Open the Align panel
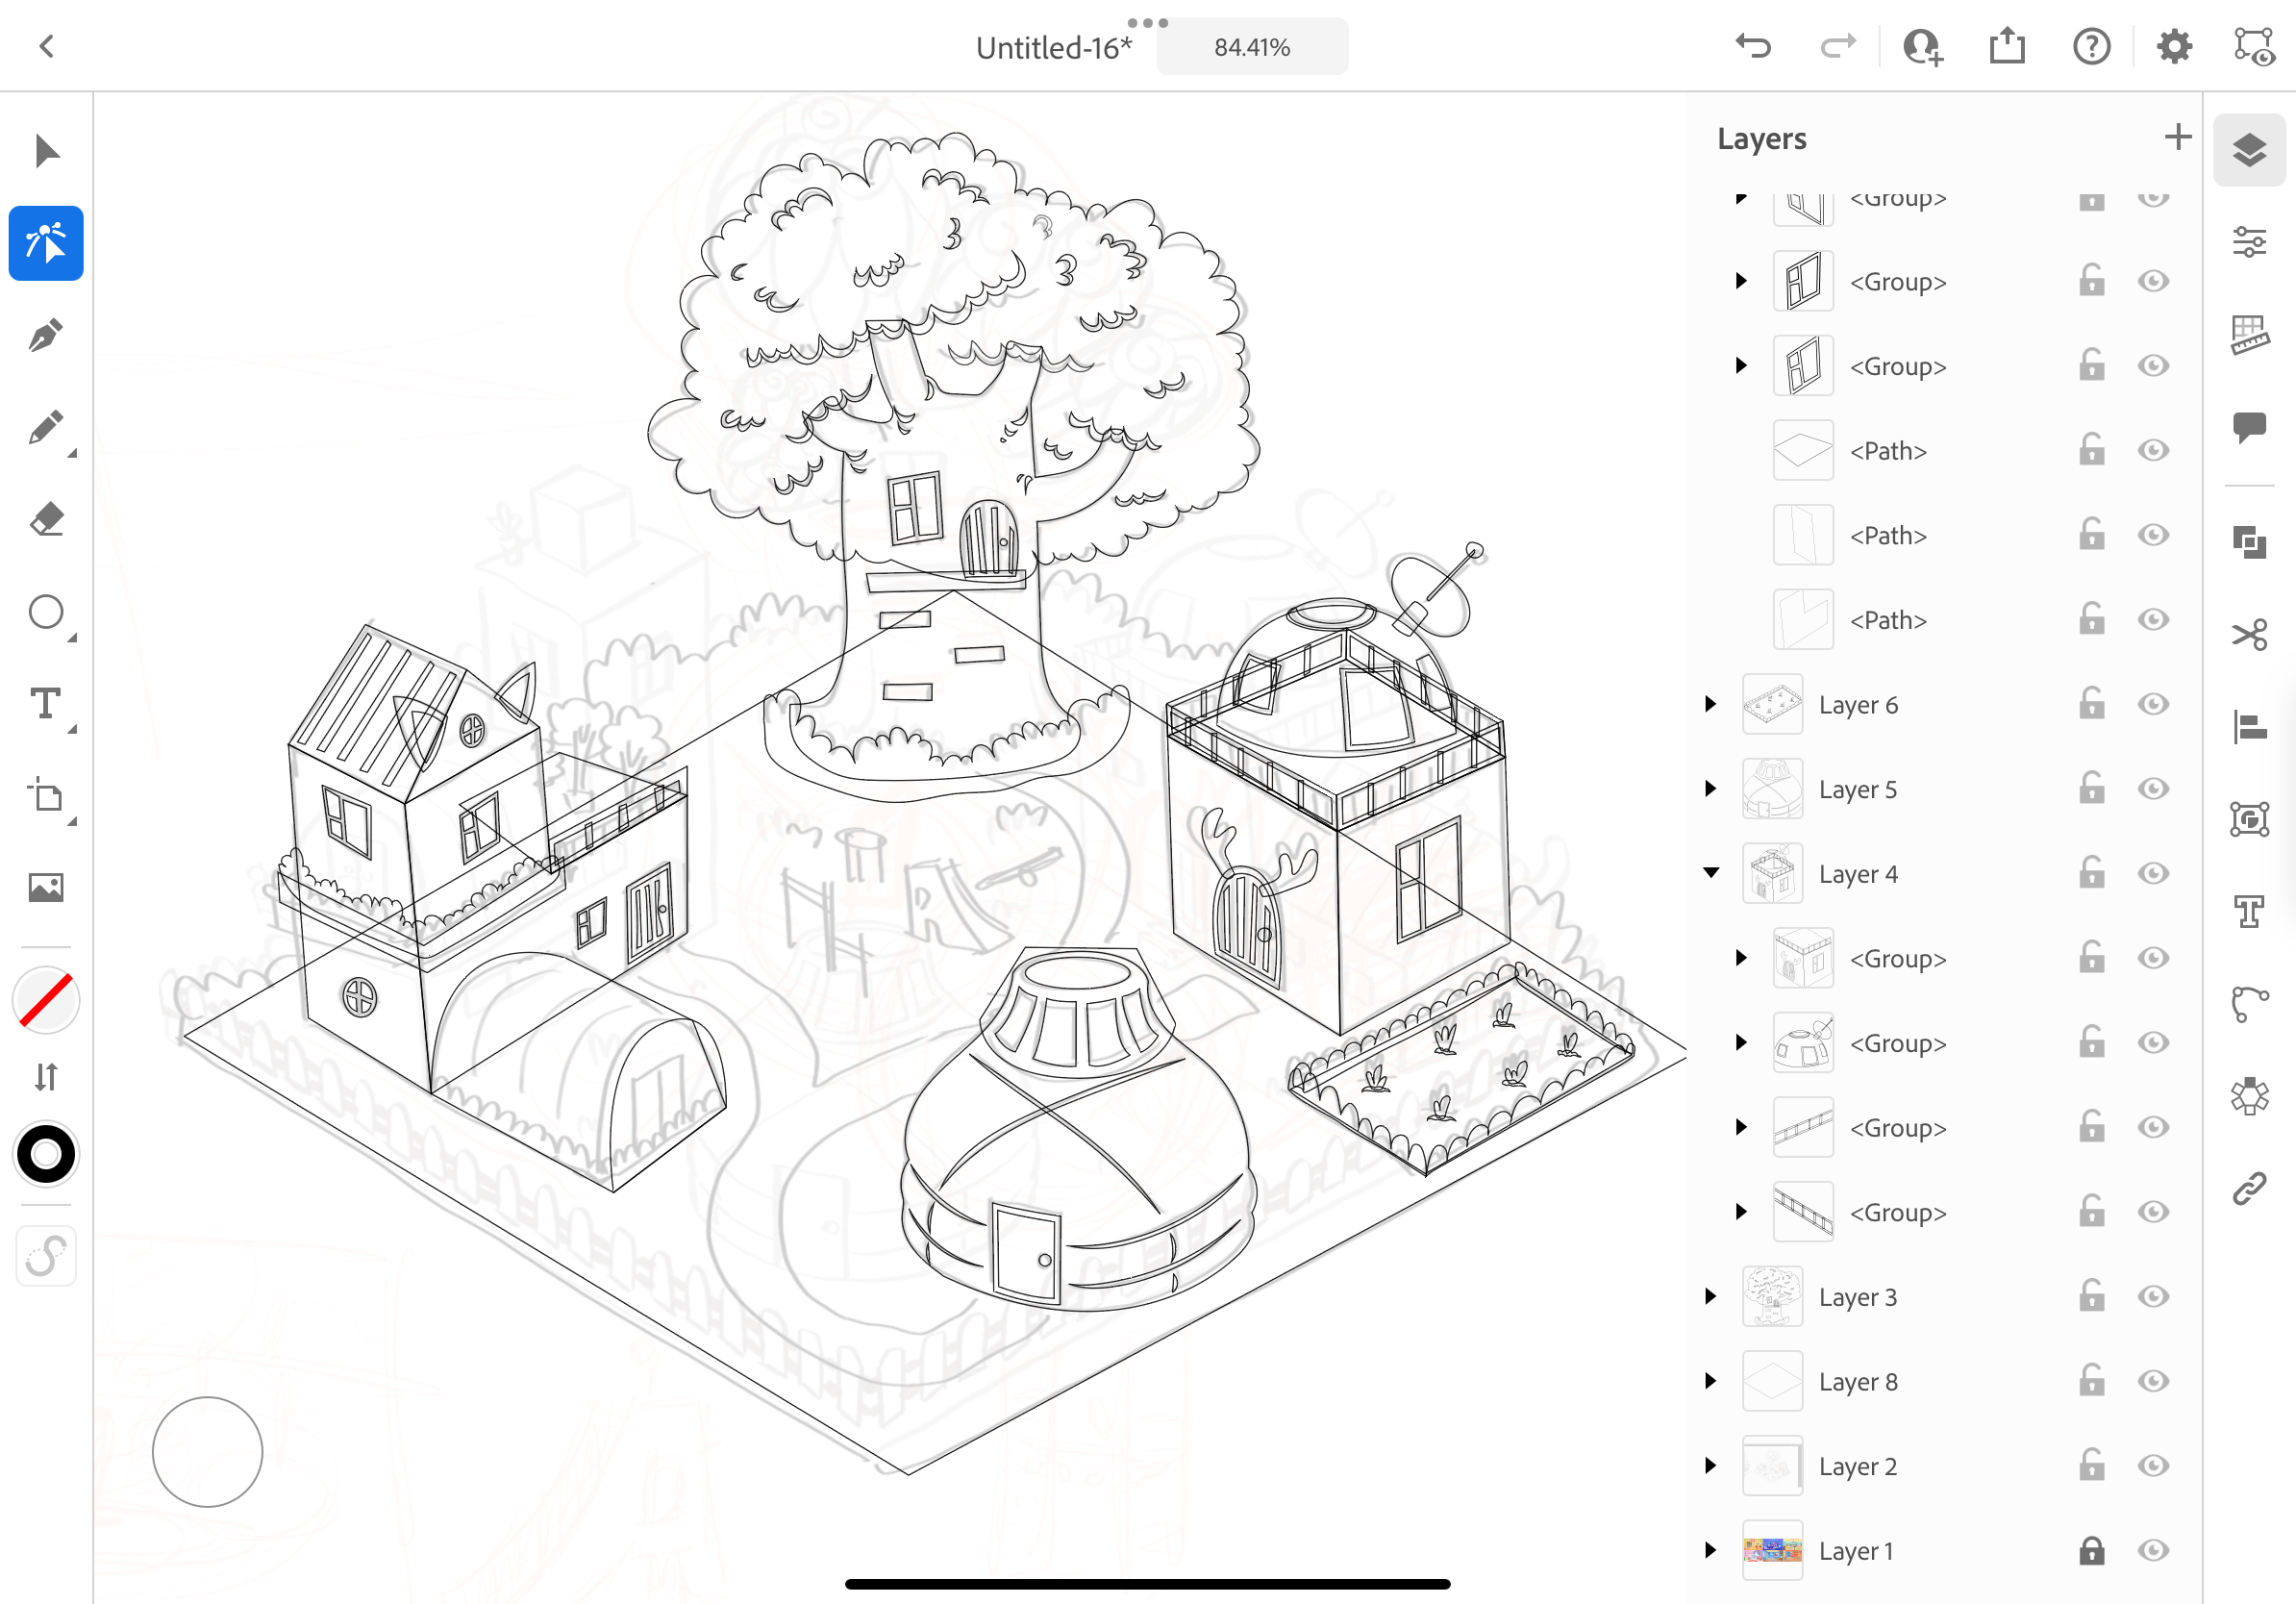2296x1604 pixels. 2249,727
